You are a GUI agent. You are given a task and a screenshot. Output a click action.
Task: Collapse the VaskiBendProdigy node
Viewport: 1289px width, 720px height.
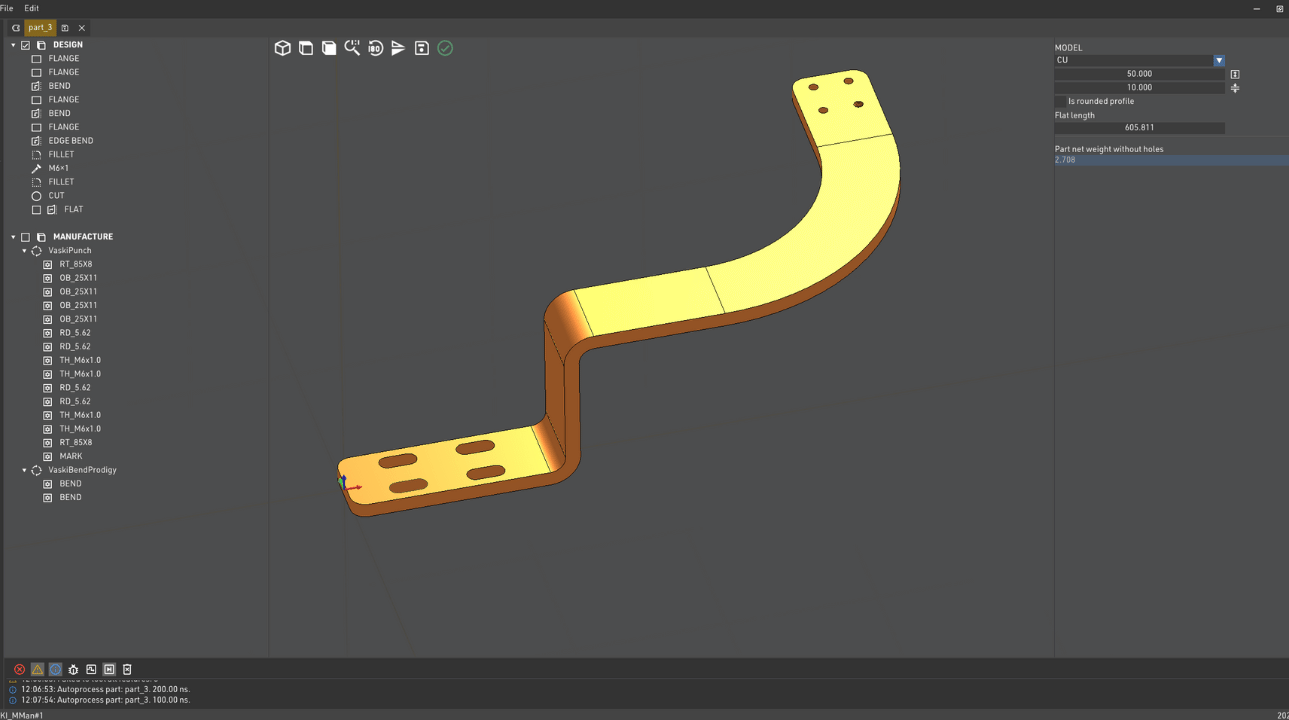click(24, 470)
